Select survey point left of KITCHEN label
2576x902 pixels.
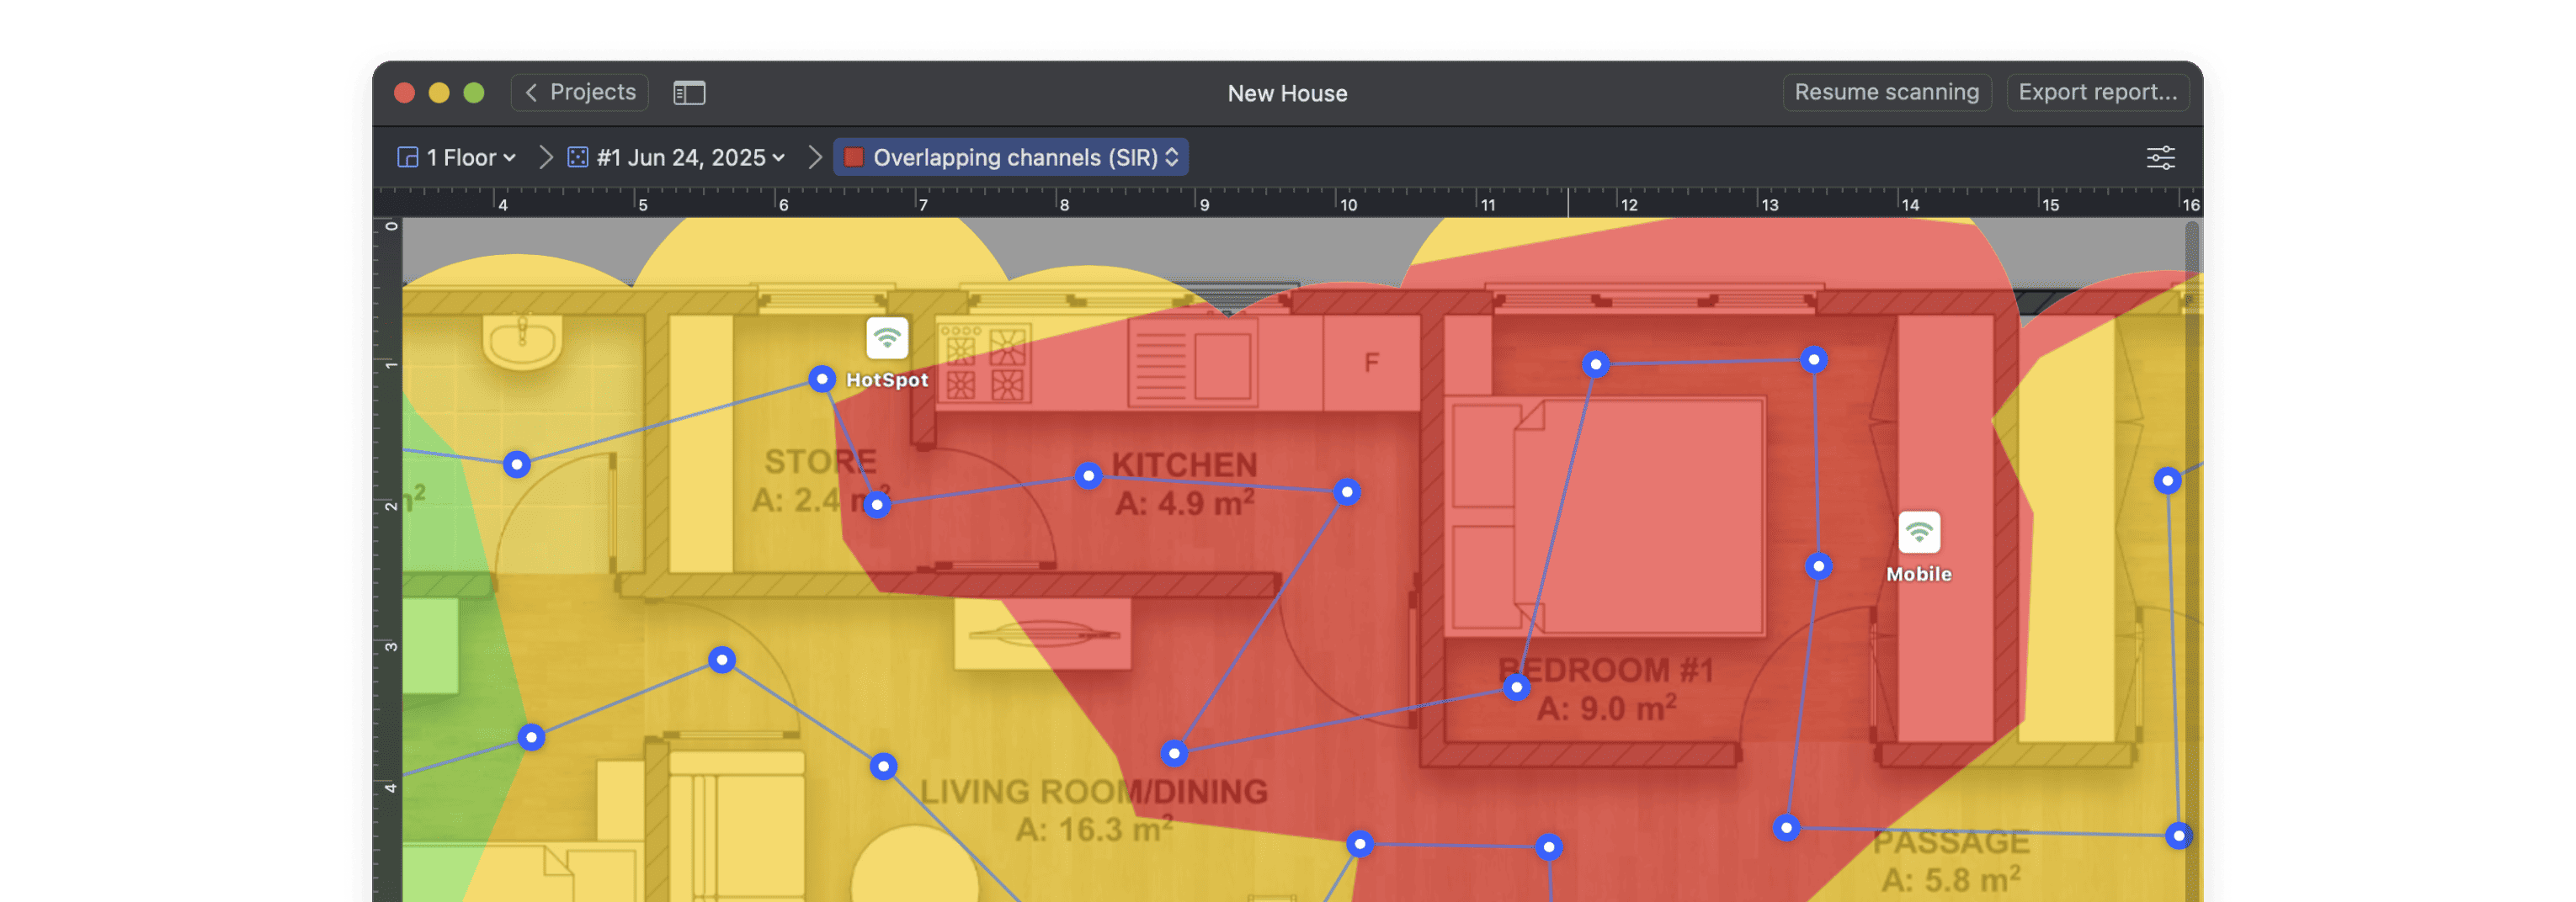coord(1089,476)
